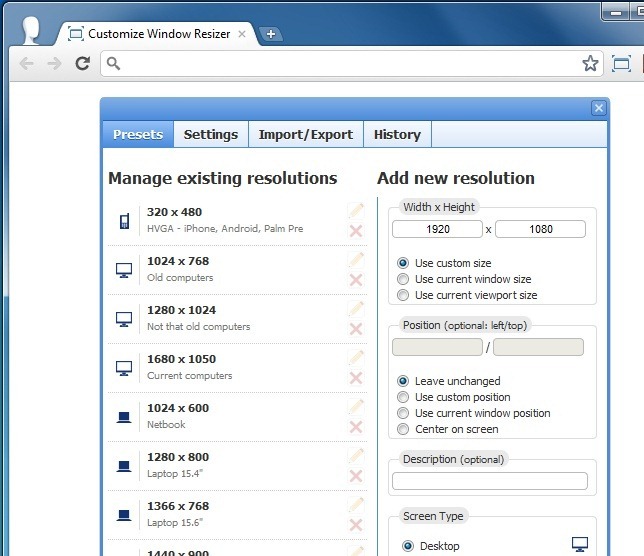The image size is (644, 556).
Task: Delete the 1024 x 600 Netbook preset
Action: tap(356, 427)
